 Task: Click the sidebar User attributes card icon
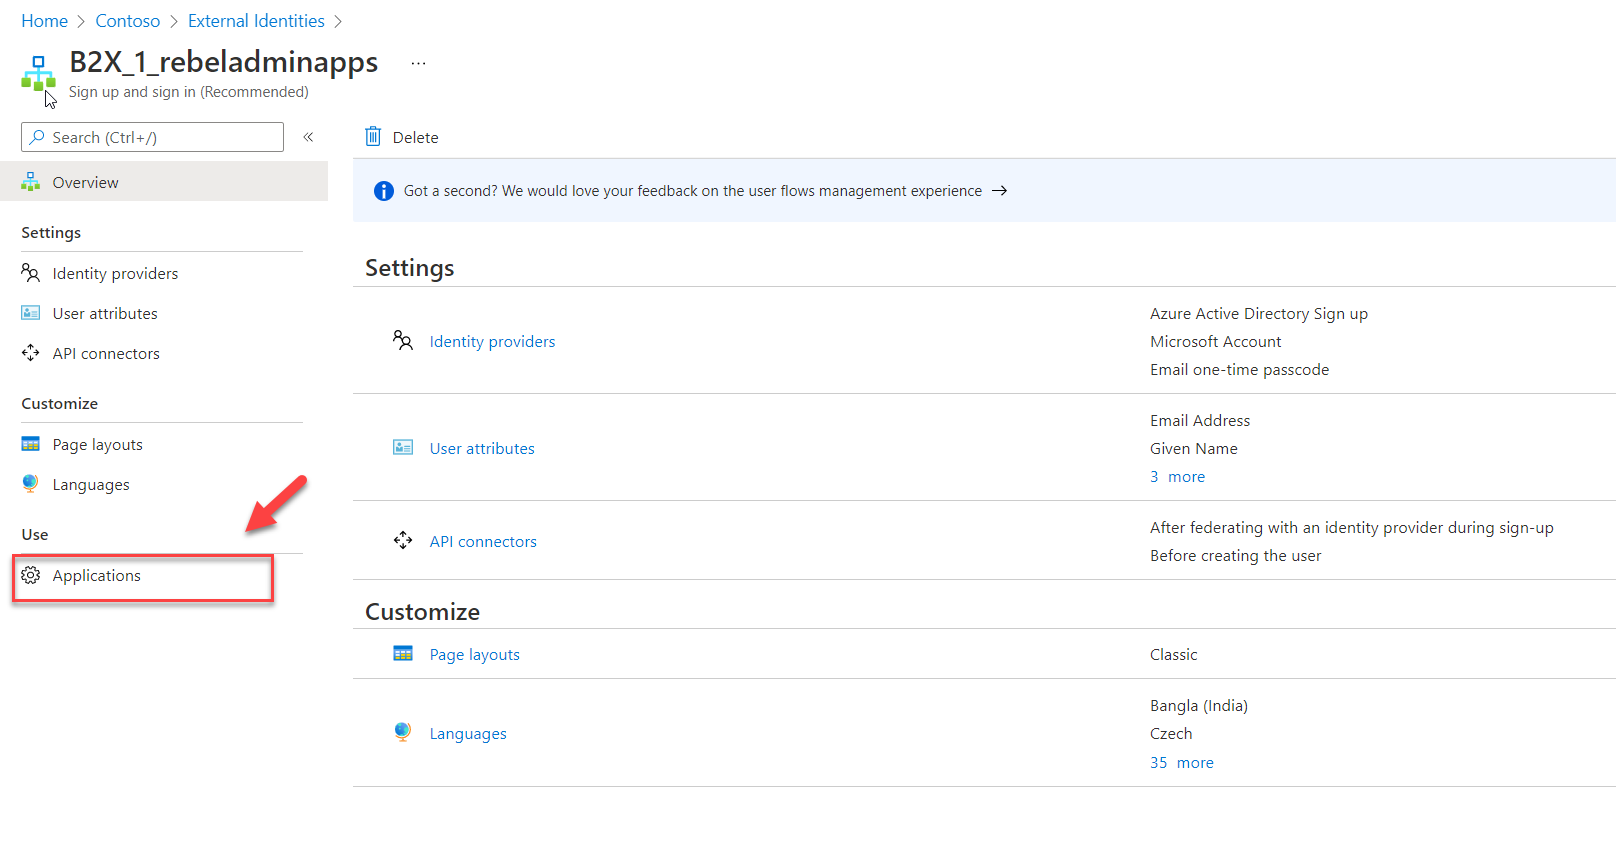click(31, 313)
